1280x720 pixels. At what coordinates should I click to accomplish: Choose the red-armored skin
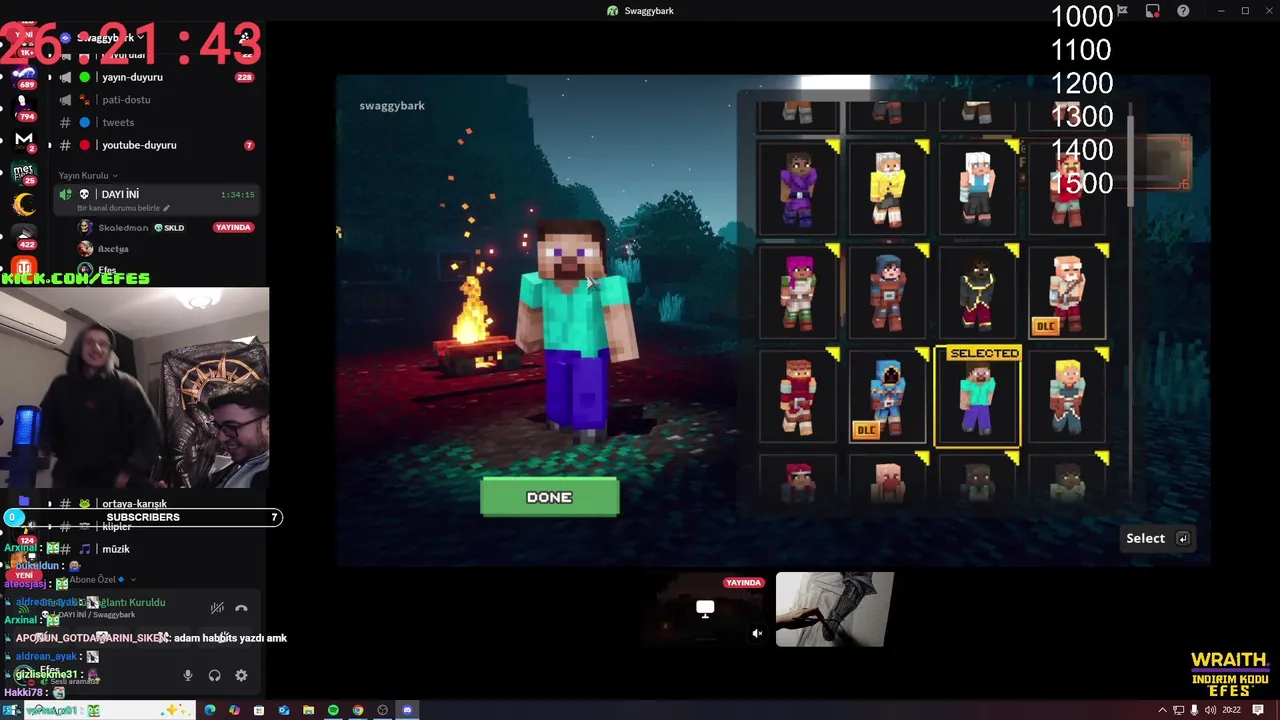coord(798,396)
